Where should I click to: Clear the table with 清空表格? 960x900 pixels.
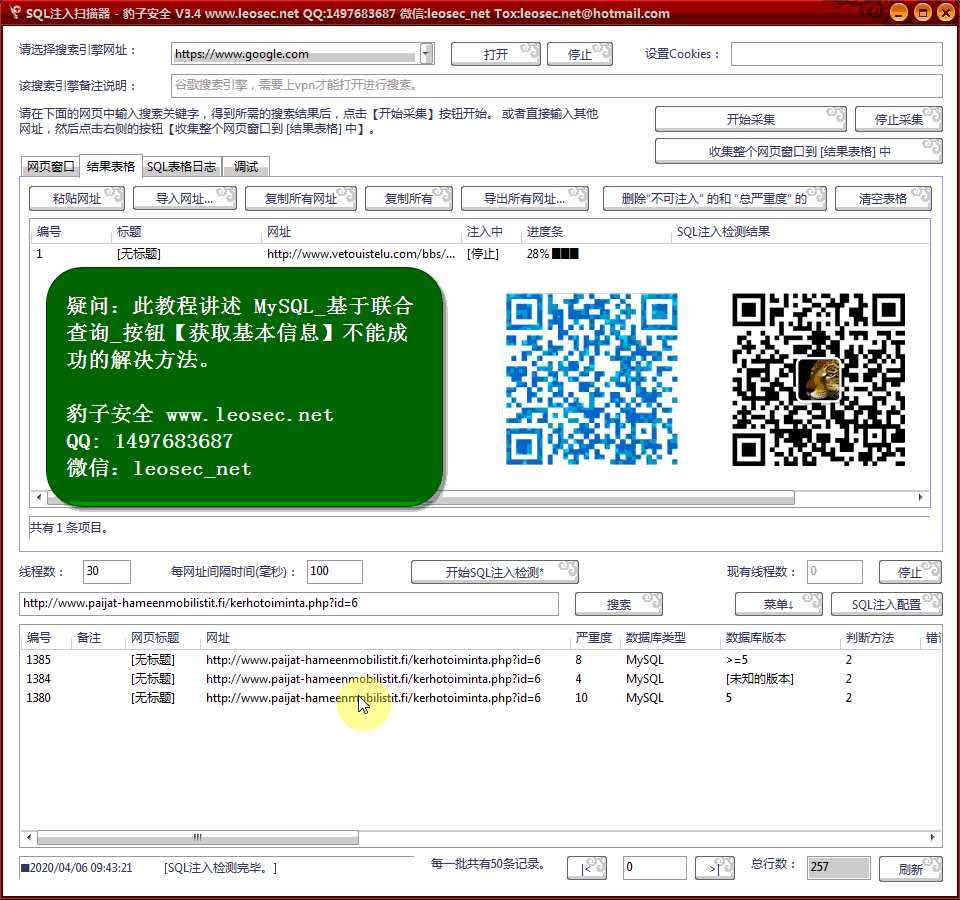coord(883,198)
